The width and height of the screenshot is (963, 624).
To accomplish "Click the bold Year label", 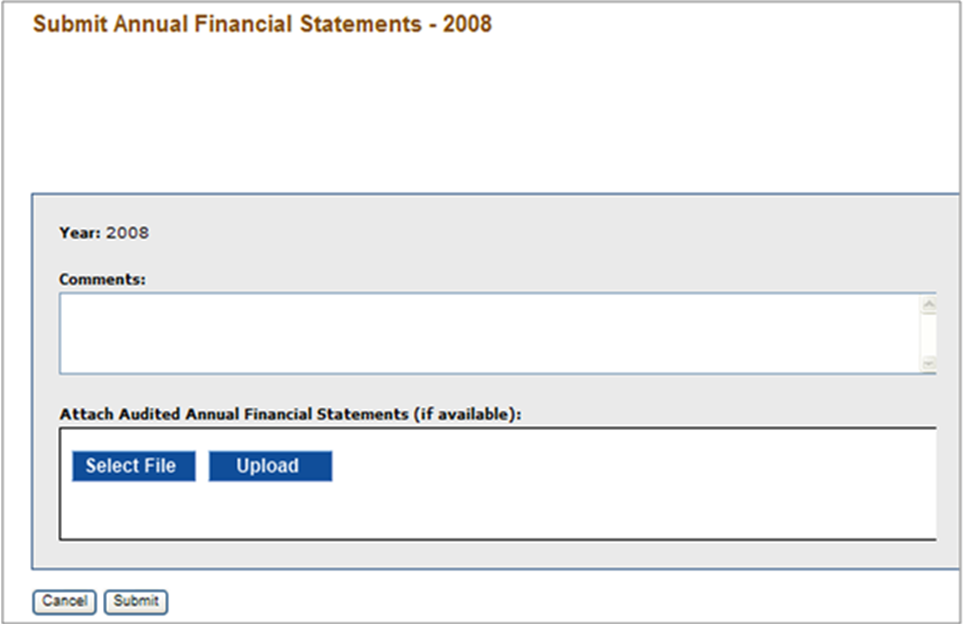I will [80, 233].
